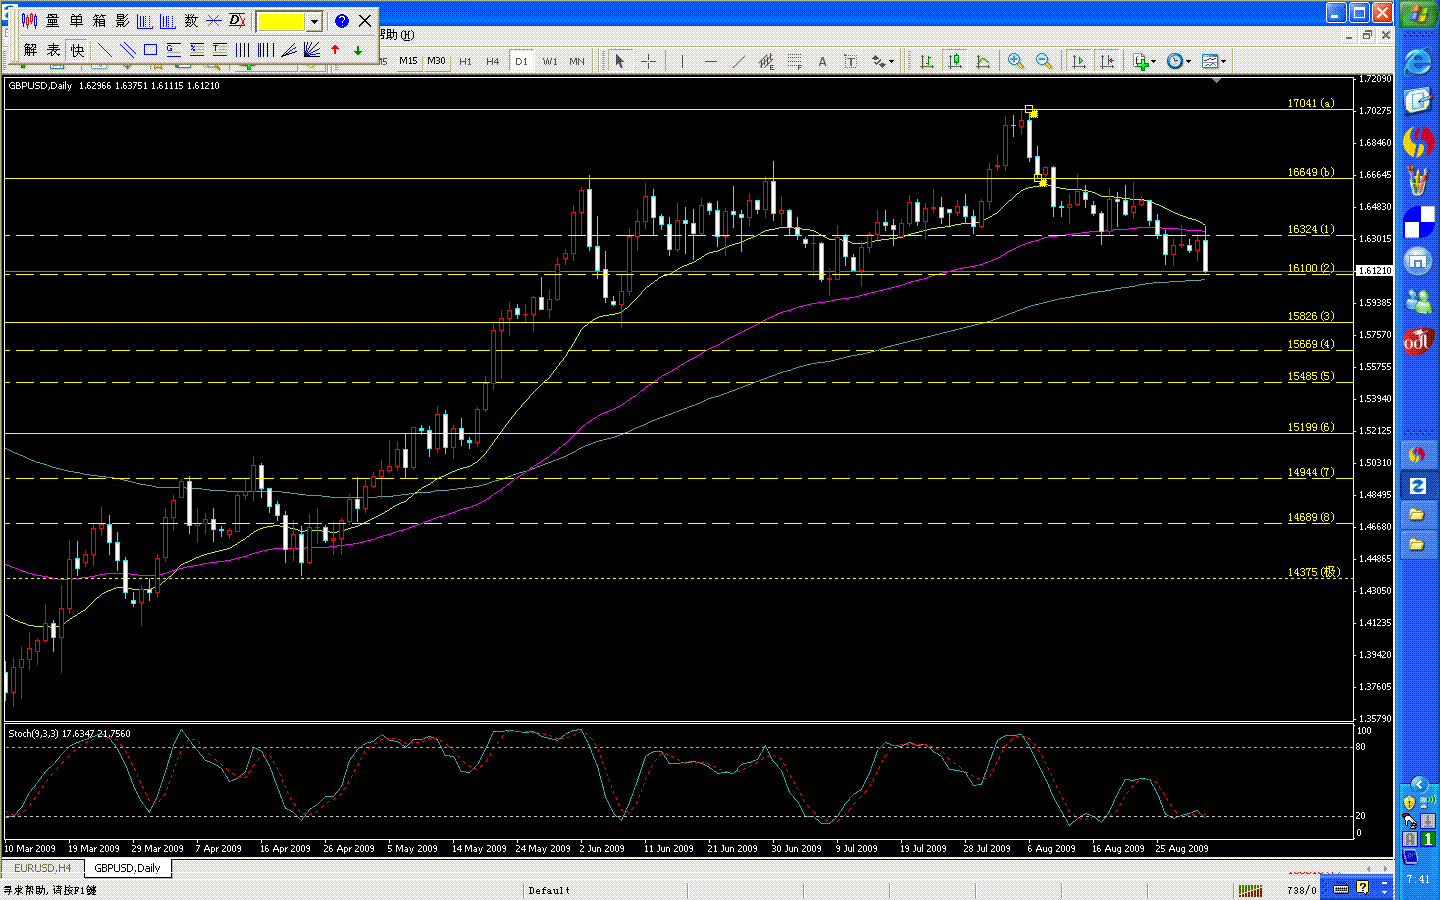Select the trendline drawing tool
The height and width of the screenshot is (900, 1440).
click(x=738, y=61)
